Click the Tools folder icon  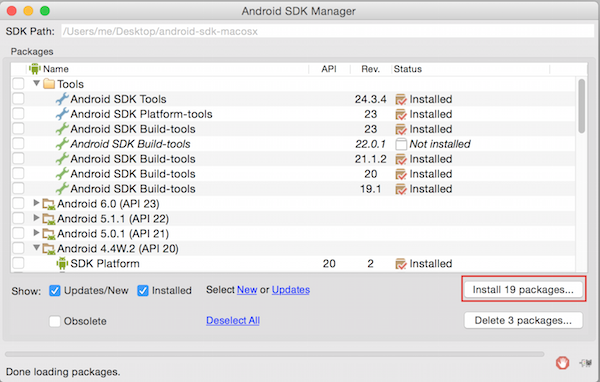[49, 84]
